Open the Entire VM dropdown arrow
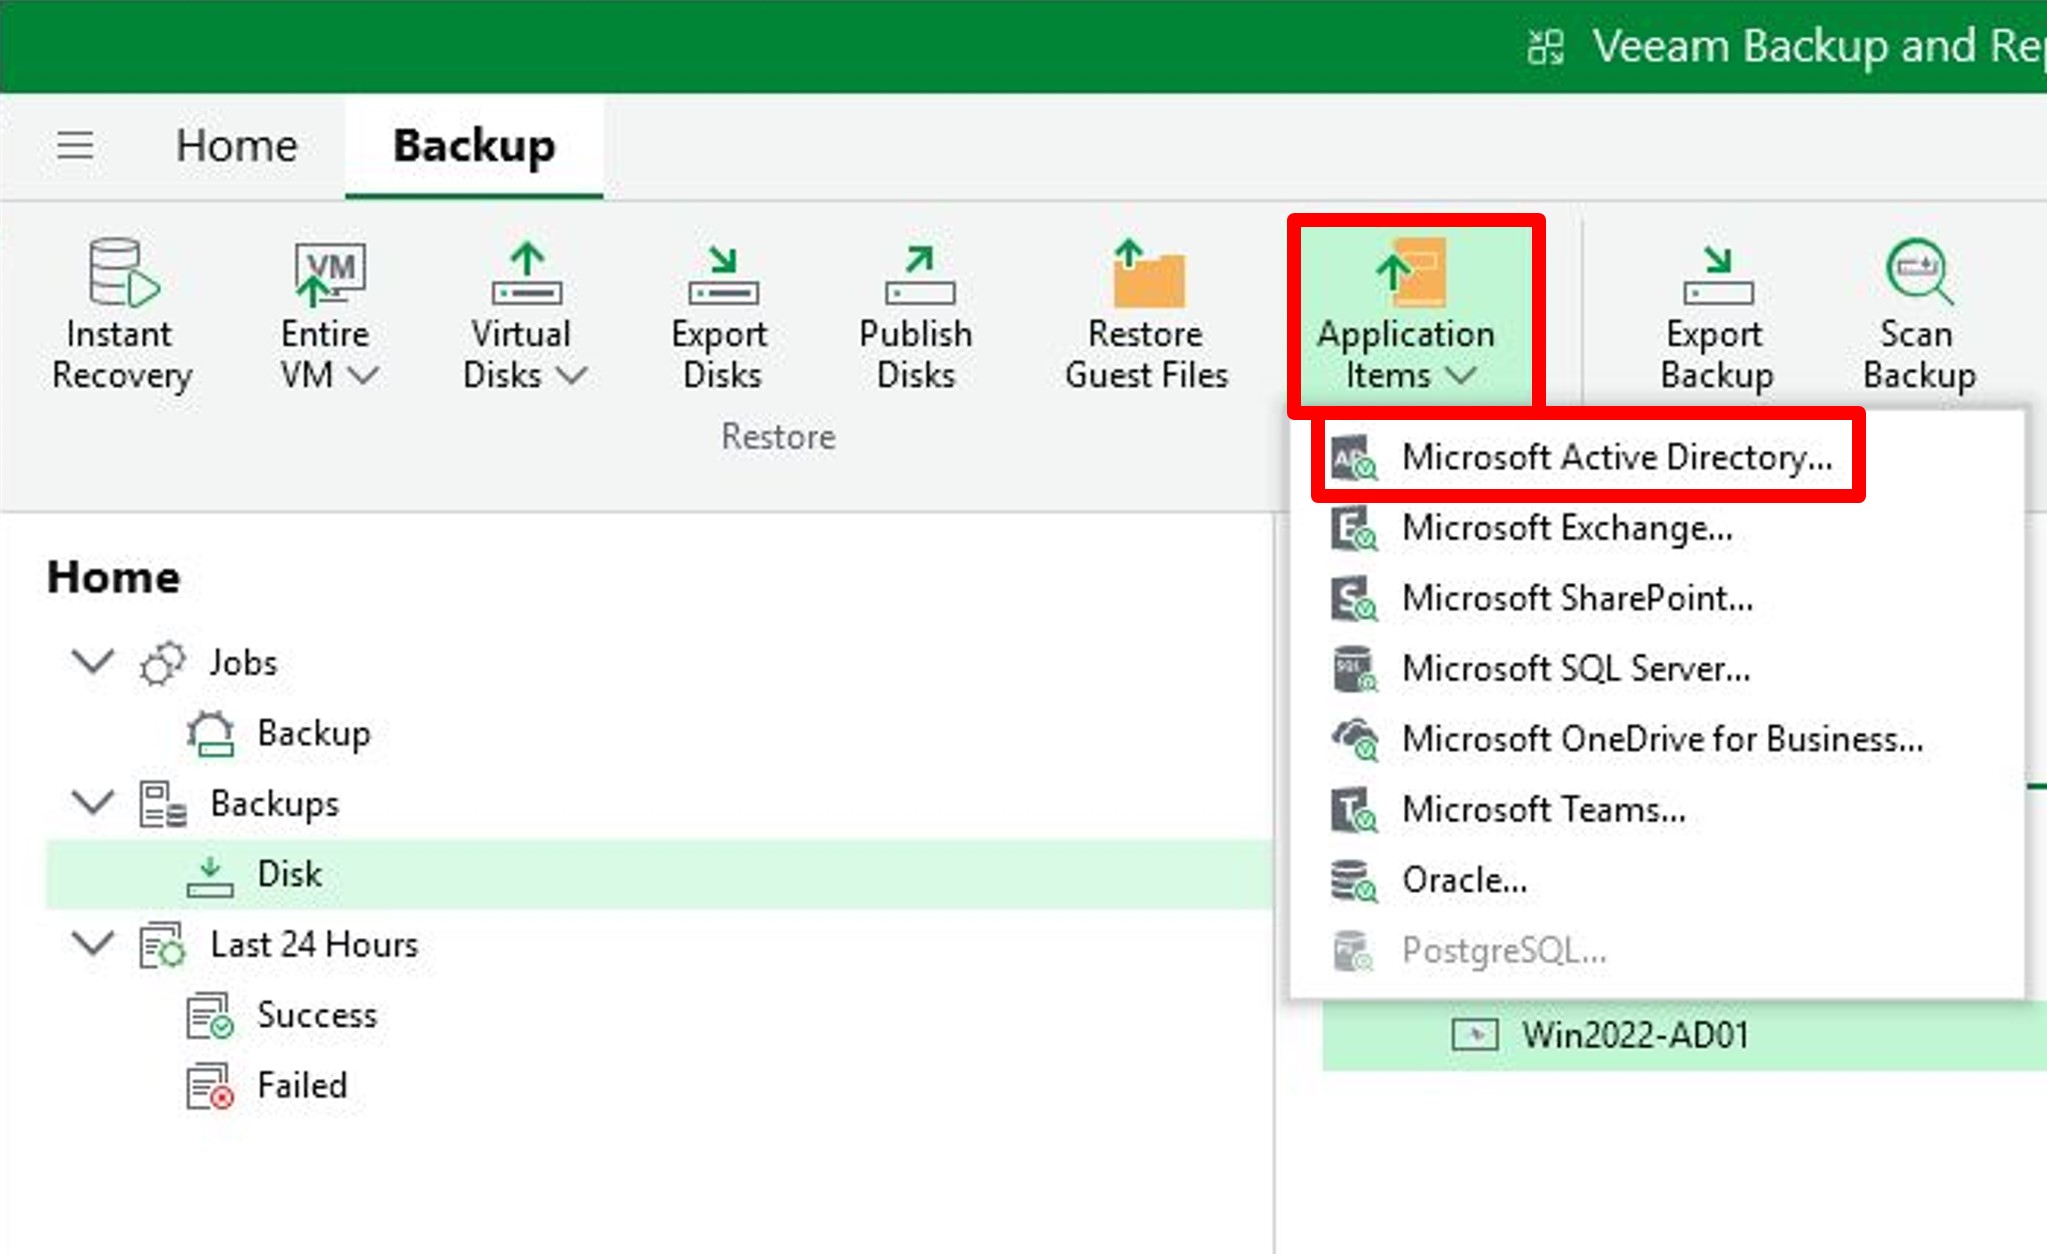This screenshot has height=1254, width=2047. click(x=364, y=377)
